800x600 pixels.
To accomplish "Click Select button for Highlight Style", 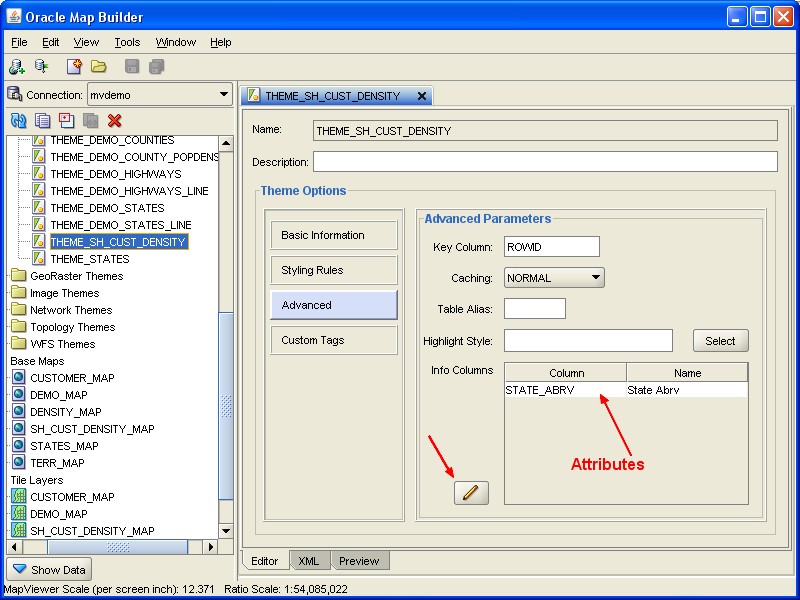I will (x=720, y=341).
